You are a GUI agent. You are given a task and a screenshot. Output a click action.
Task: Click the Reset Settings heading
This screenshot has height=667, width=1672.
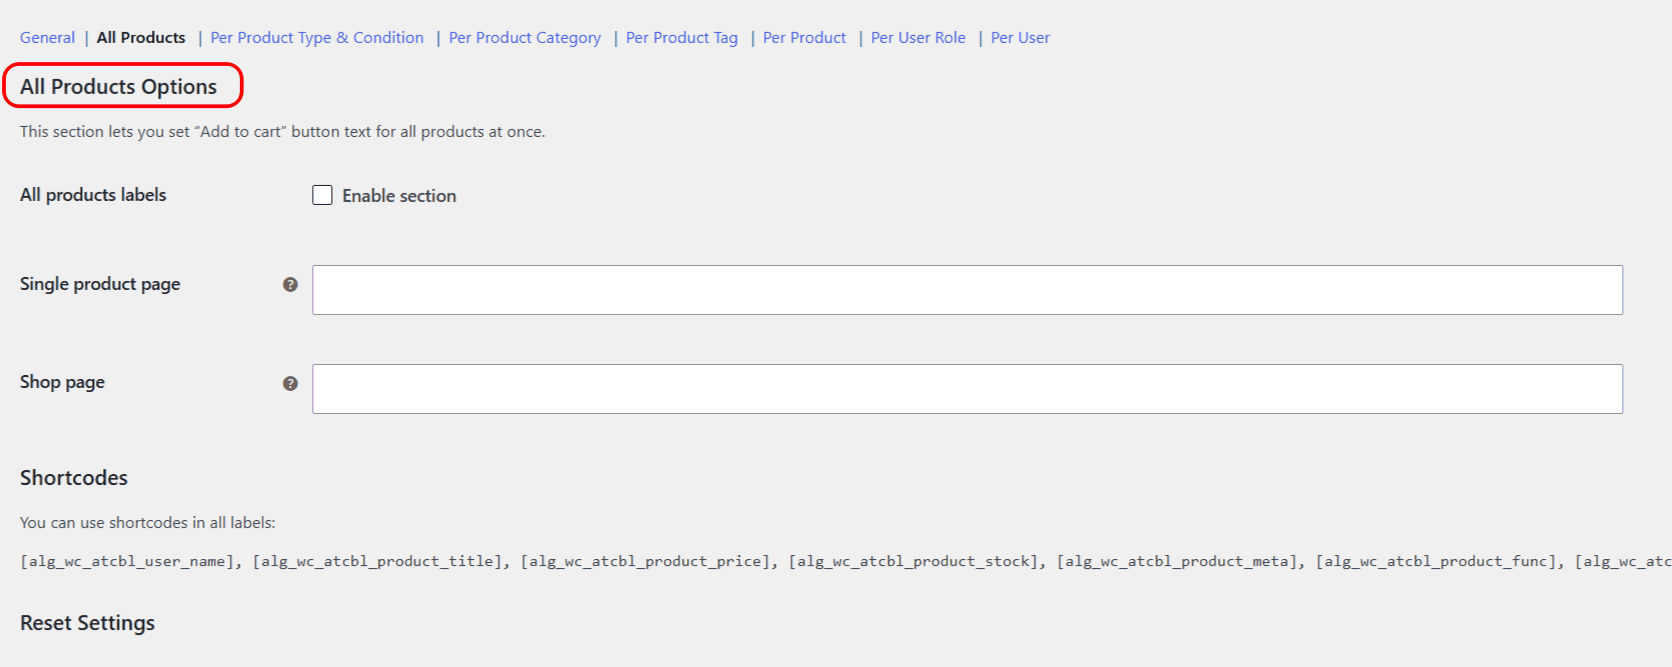pyautogui.click(x=87, y=623)
